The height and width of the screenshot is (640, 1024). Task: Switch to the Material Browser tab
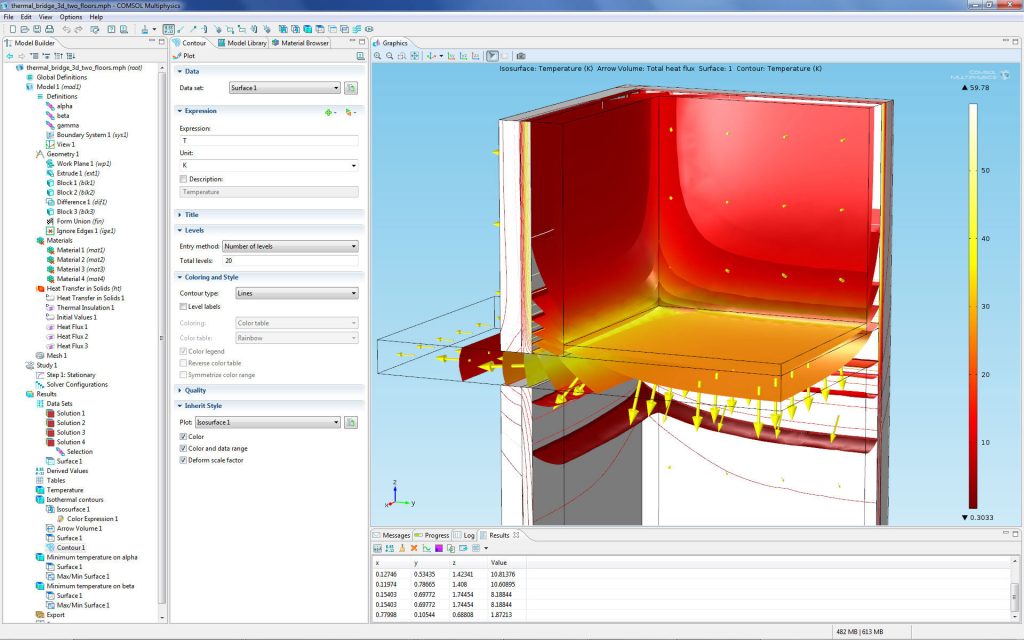305,43
